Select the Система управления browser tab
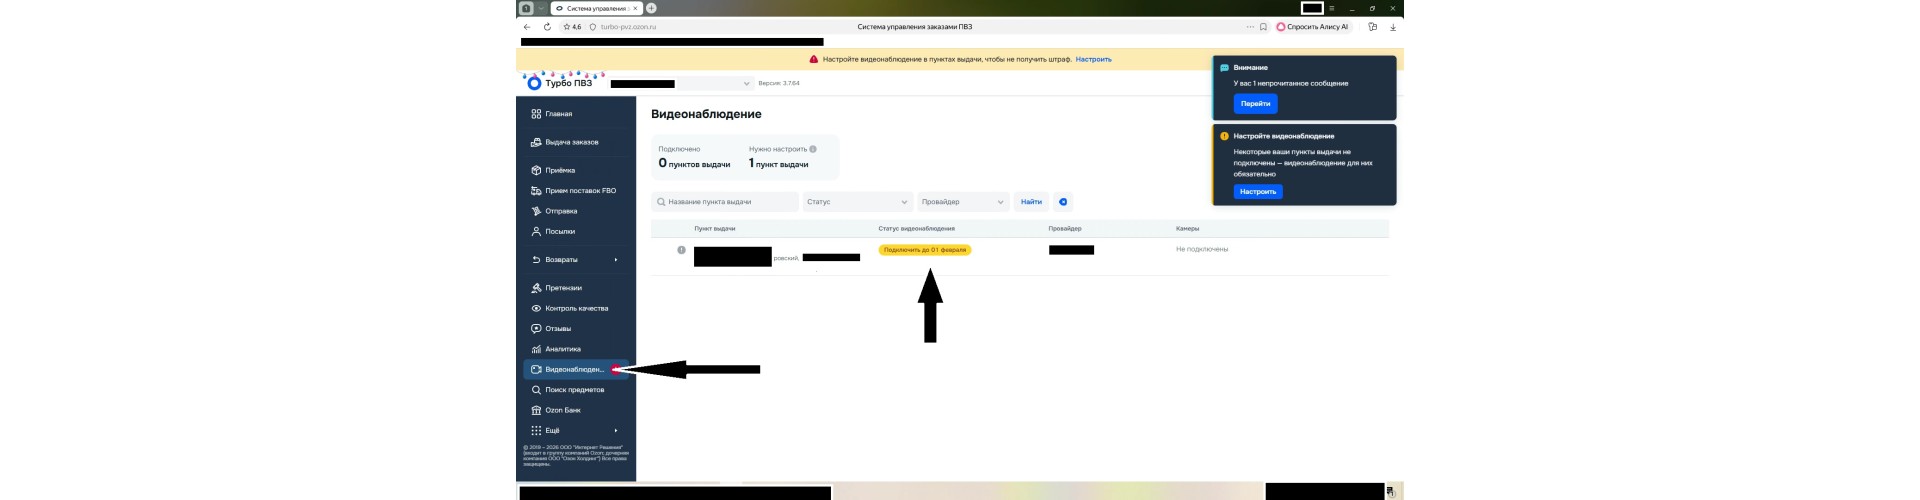Viewport: 1920px width, 500px height. click(597, 8)
